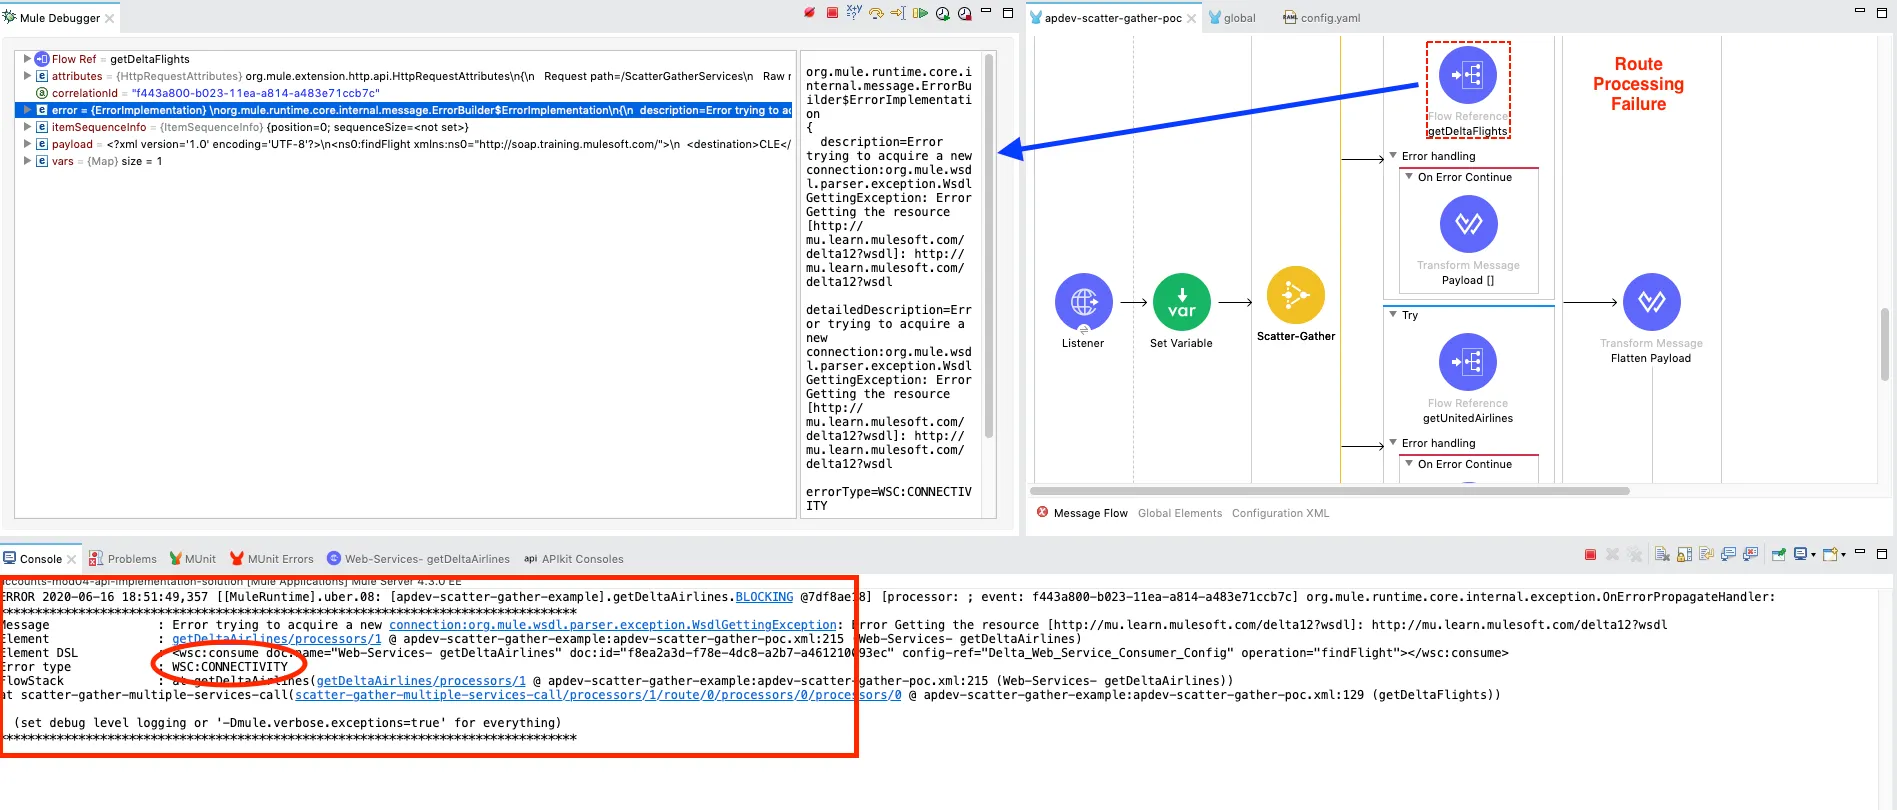
Task: Pin the console view
Action: [x=1778, y=554]
